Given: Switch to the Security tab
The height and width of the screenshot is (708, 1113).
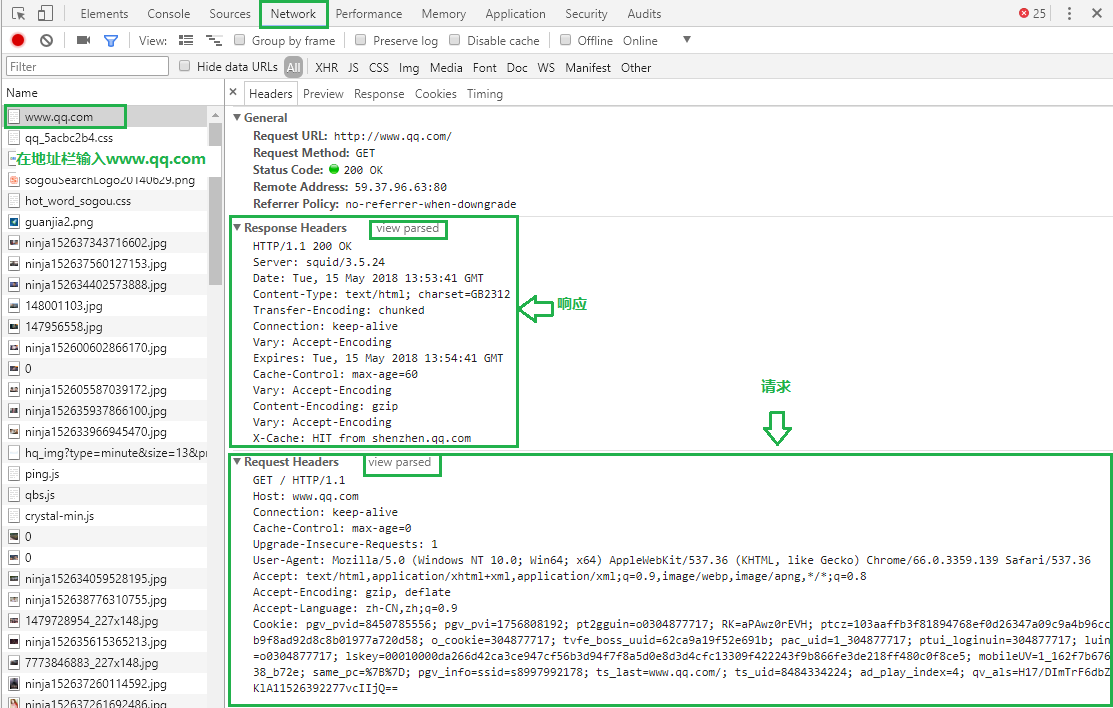Looking at the screenshot, I should click(586, 13).
